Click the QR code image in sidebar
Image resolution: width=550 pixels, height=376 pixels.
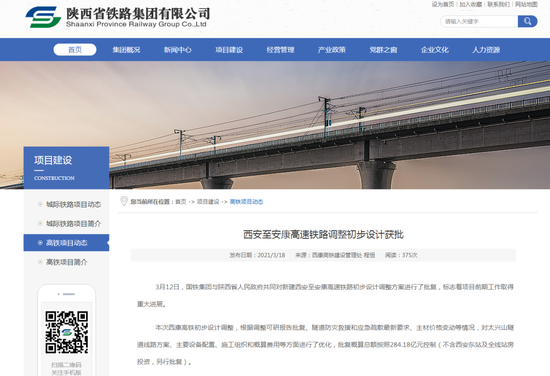[x=67, y=332]
